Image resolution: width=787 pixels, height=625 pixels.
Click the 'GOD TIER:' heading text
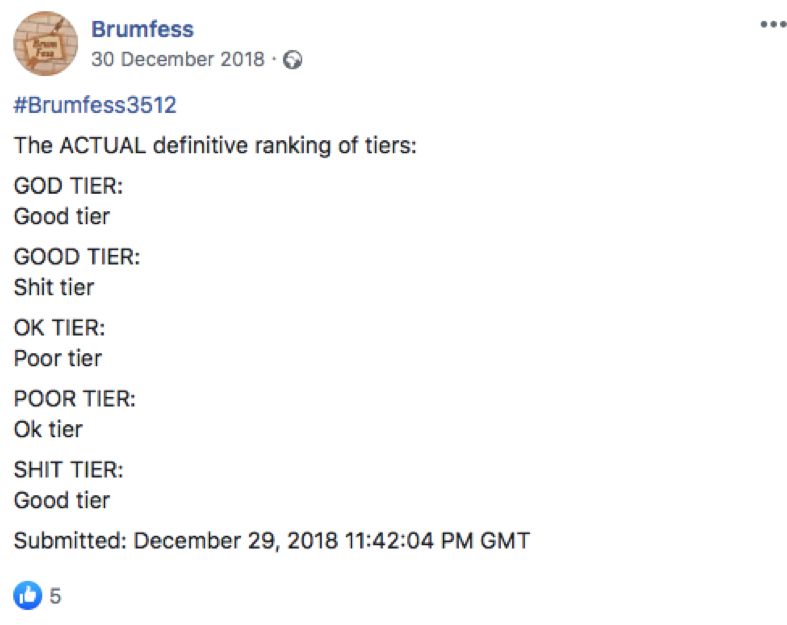pyautogui.click(x=68, y=186)
